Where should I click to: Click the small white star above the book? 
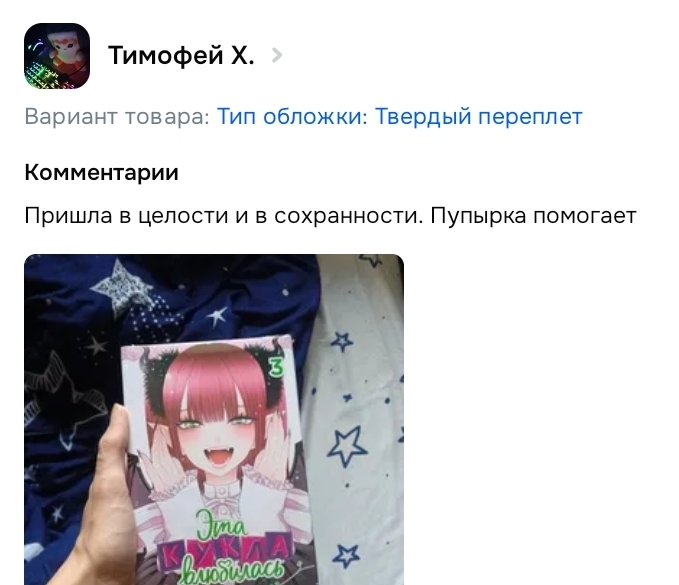[x=217, y=315]
